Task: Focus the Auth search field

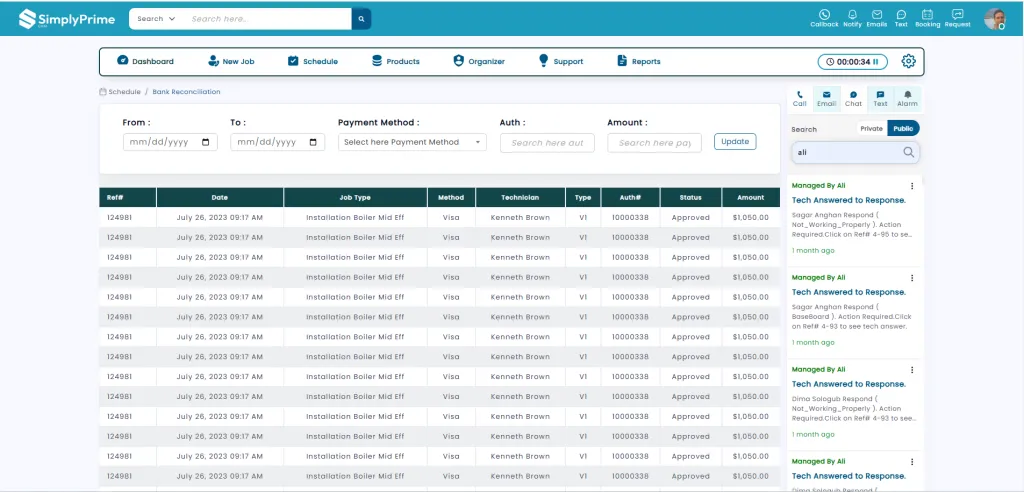Action: (547, 143)
